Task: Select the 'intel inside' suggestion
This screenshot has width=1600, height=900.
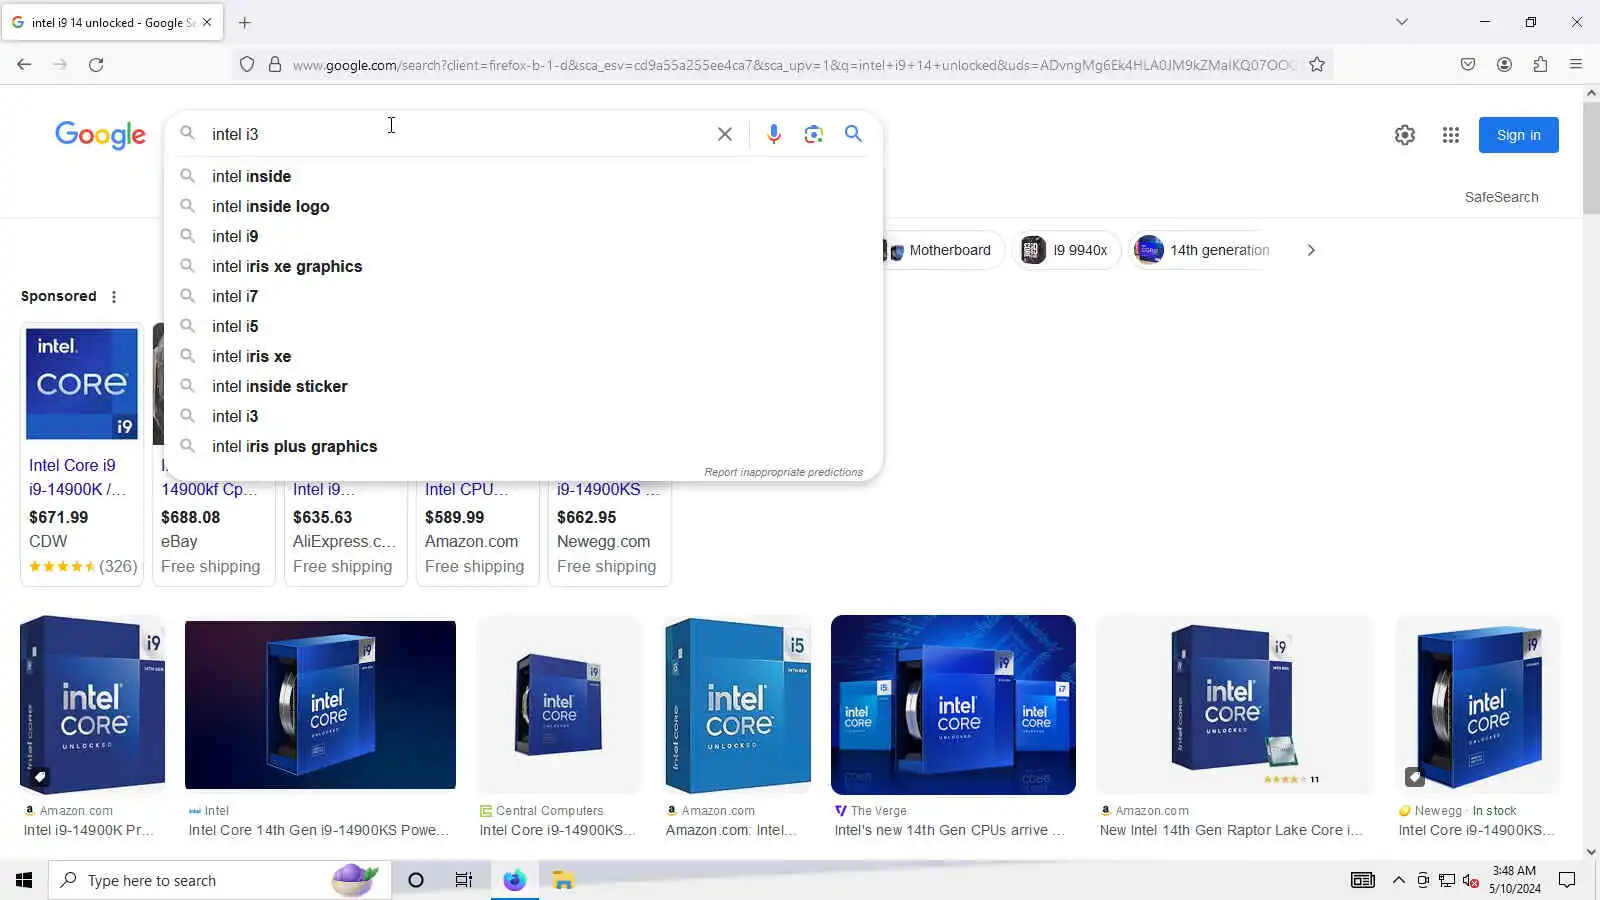Action: 524,176
